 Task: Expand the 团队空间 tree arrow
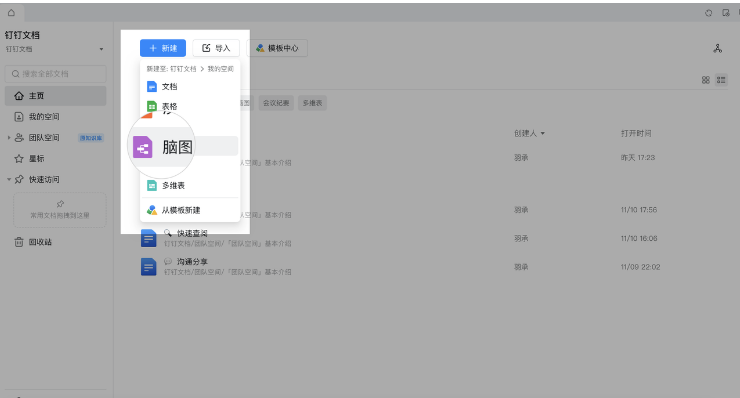tap(8, 138)
